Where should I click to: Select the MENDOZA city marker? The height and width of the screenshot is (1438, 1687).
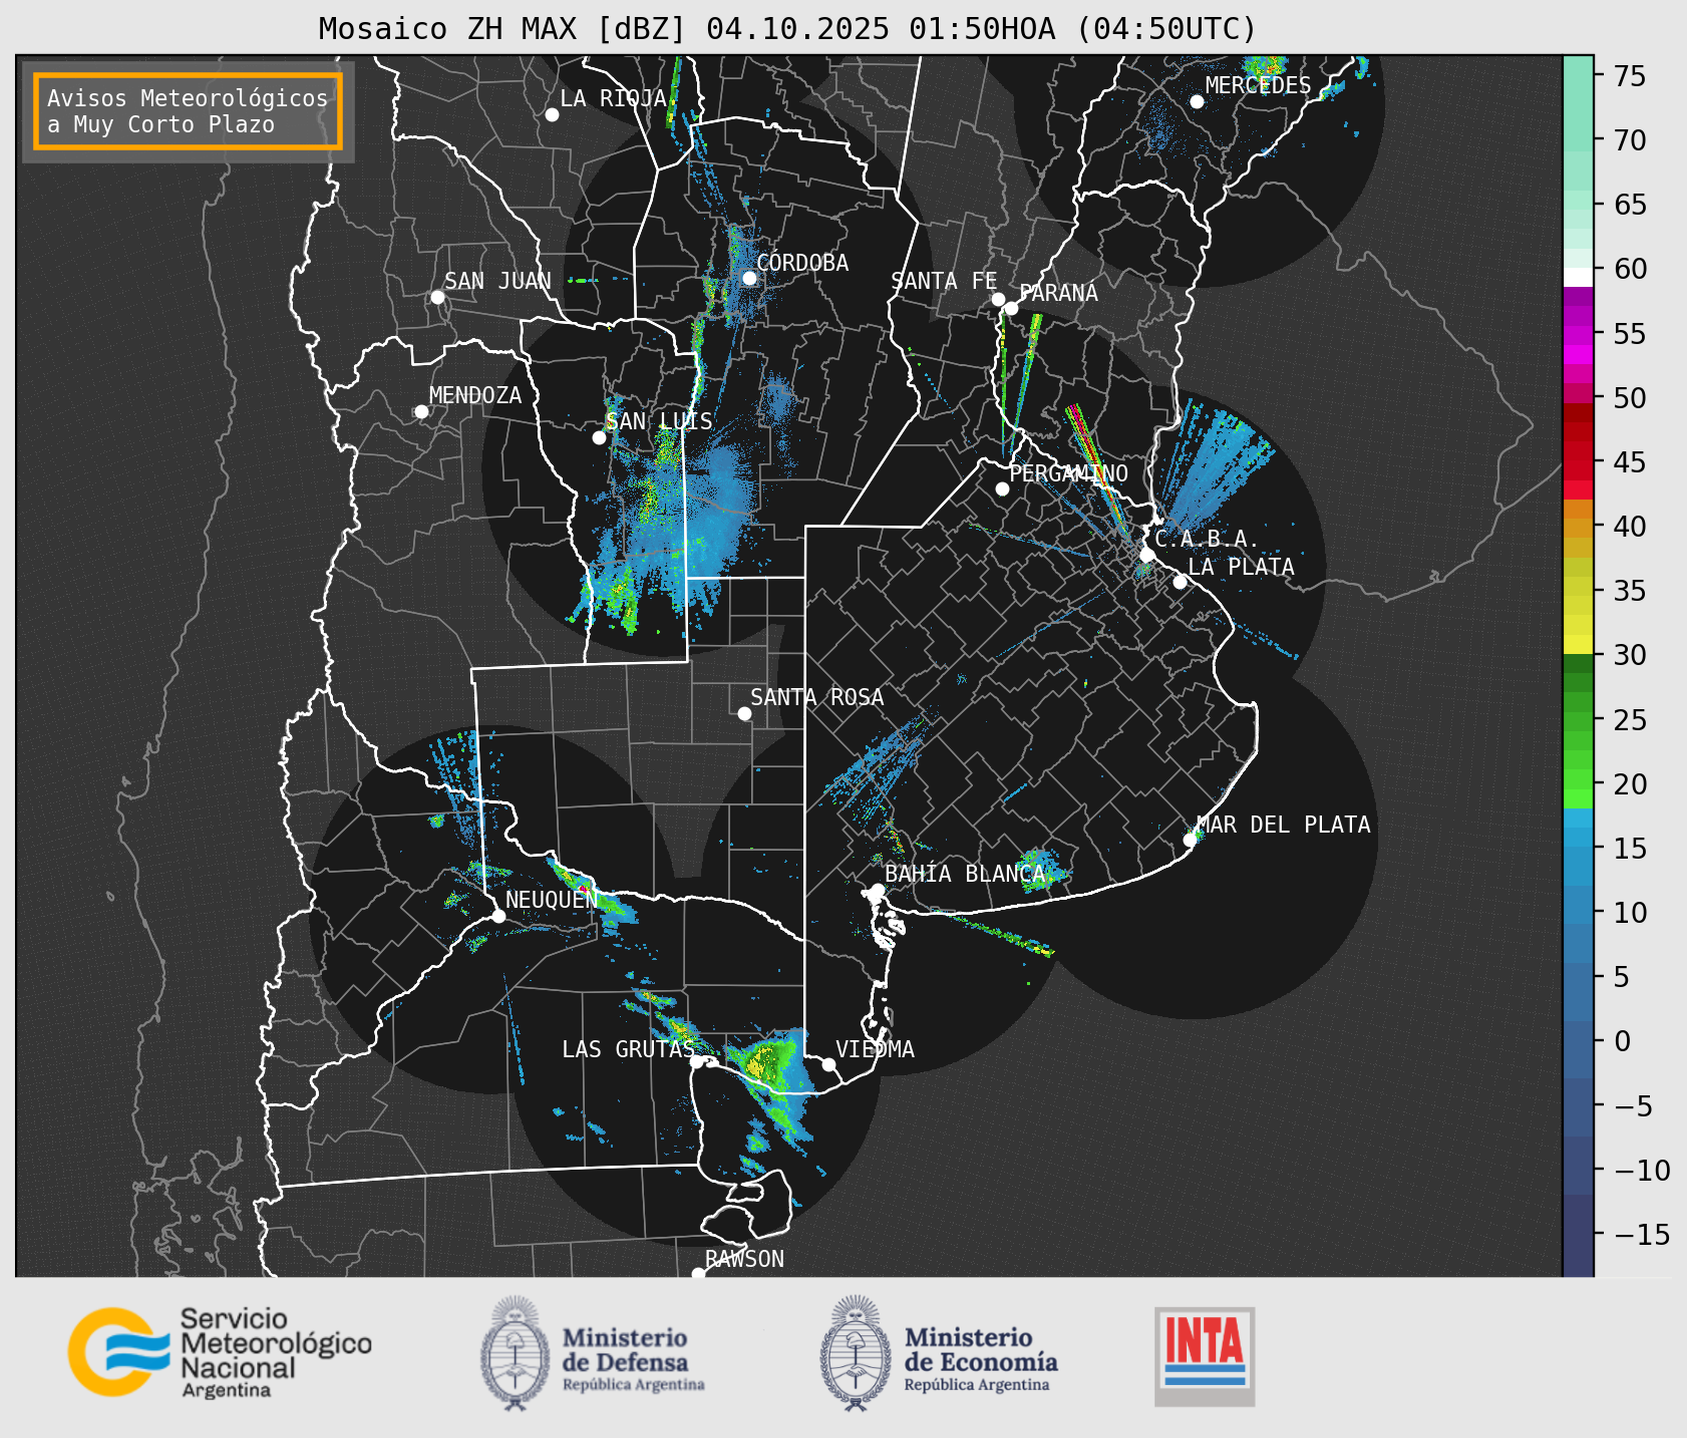coord(421,412)
